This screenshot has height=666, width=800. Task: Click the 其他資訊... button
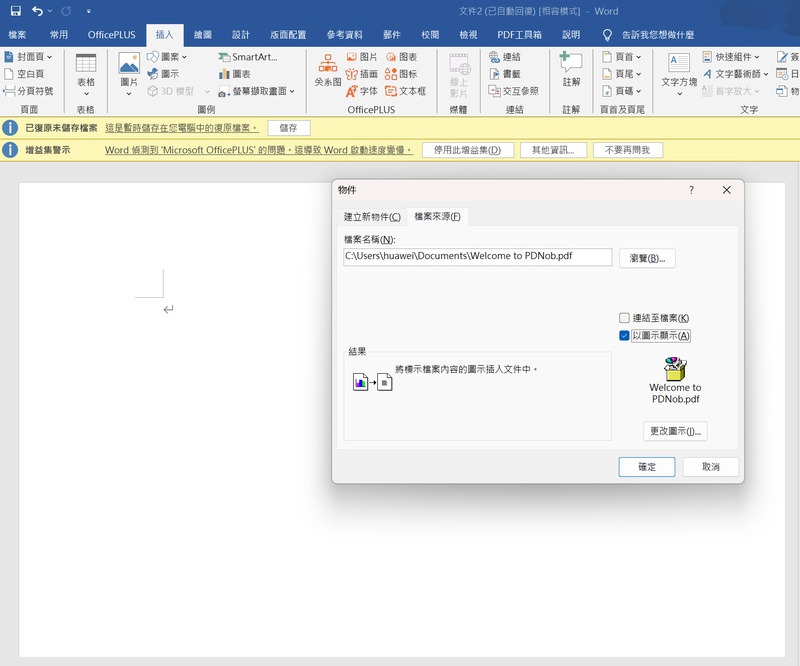click(554, 150)
